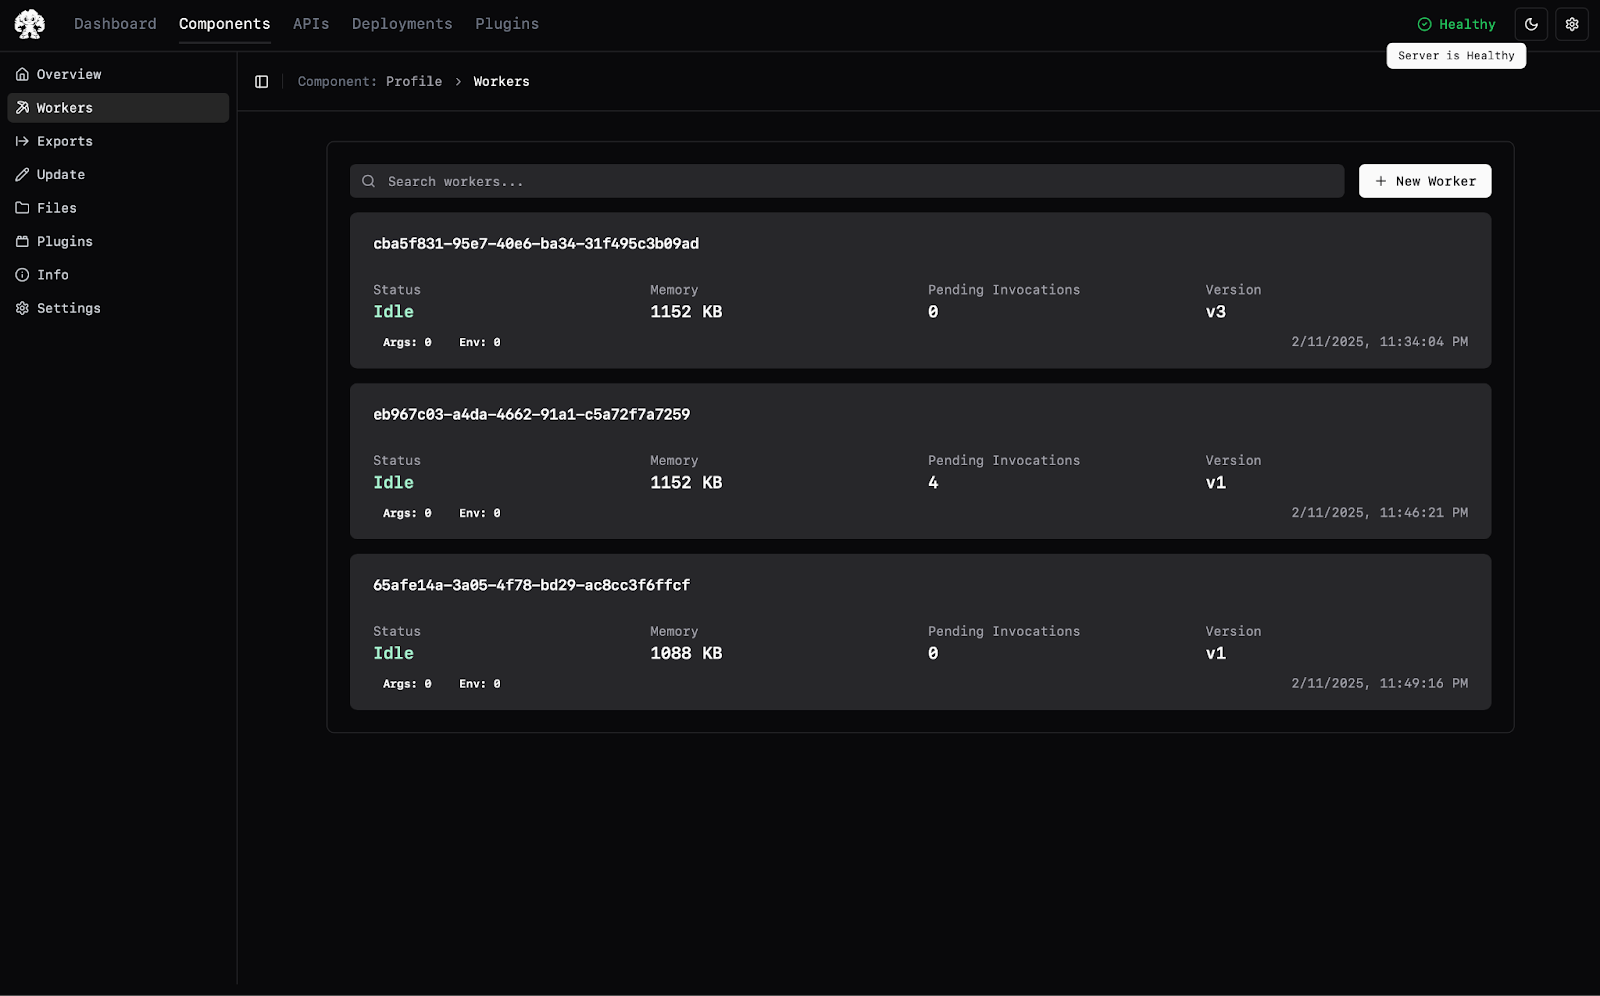Open worker cba5f831-95e7-40e6-ba34-31f495c3b09ad
The height and width of the screenshot is (996, 1600).
[920, 290]
